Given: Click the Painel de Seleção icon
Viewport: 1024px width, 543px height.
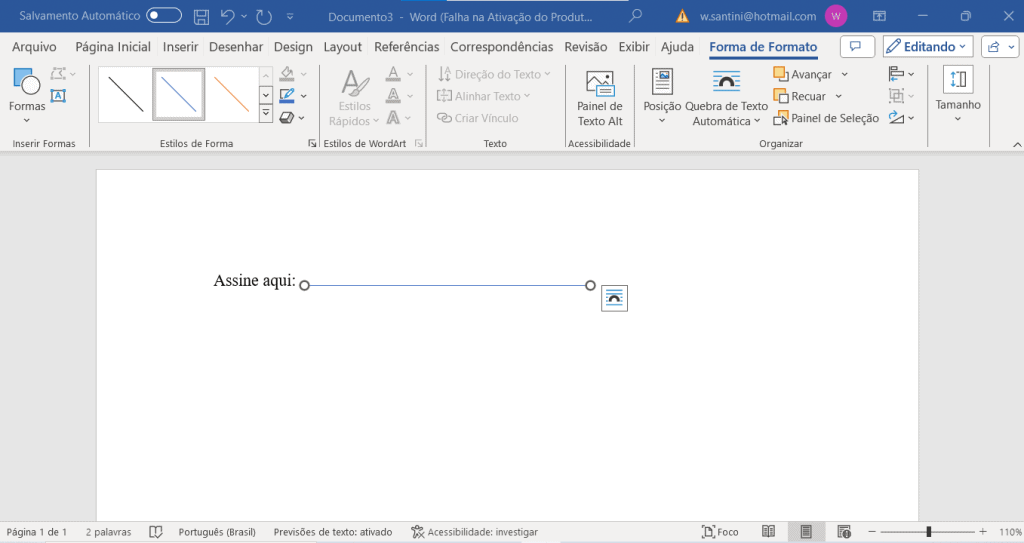Looking at the screenshot, I should click(x=781, y=118).
